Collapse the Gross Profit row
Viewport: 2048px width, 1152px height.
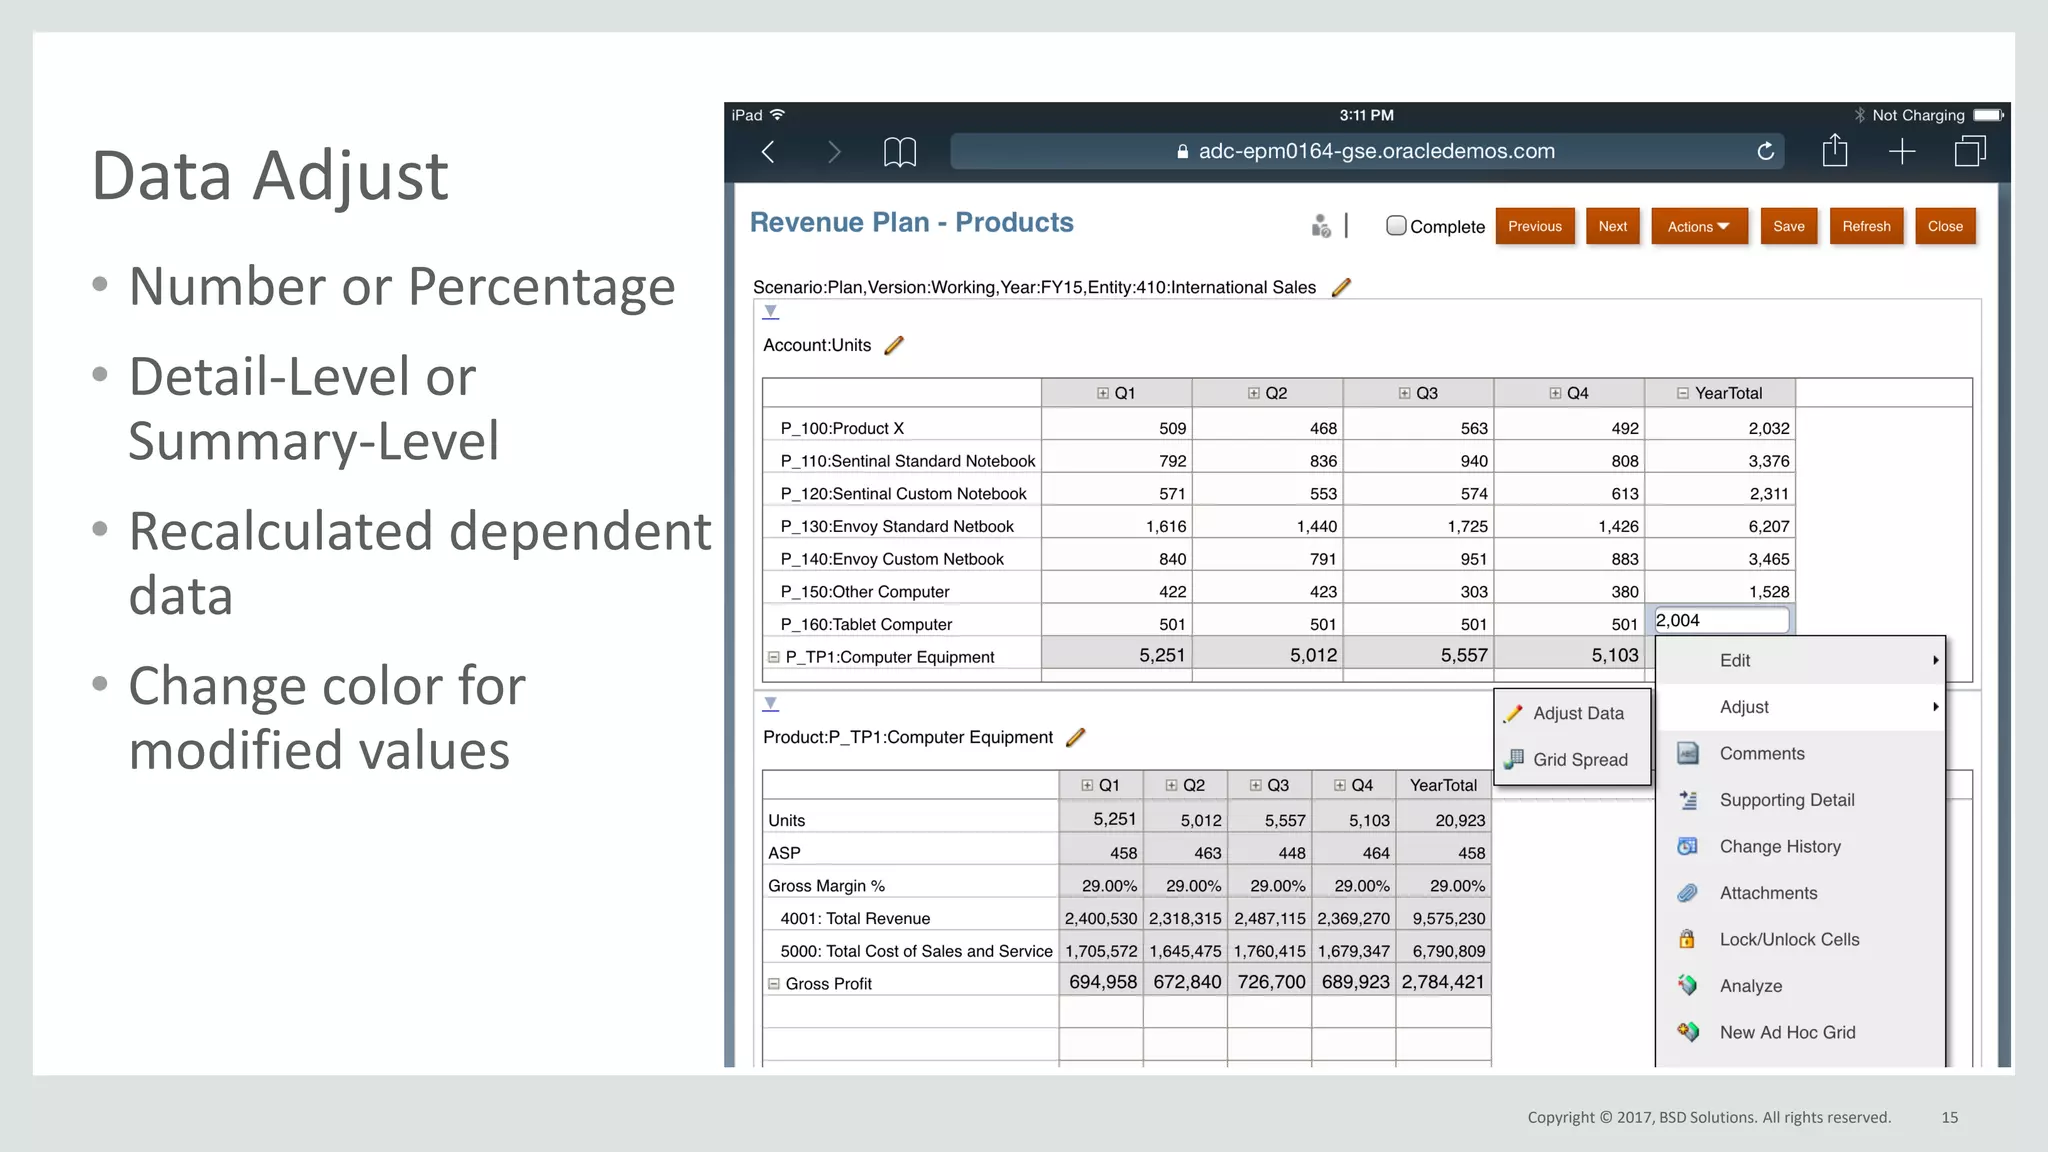(x=773, y=984)
